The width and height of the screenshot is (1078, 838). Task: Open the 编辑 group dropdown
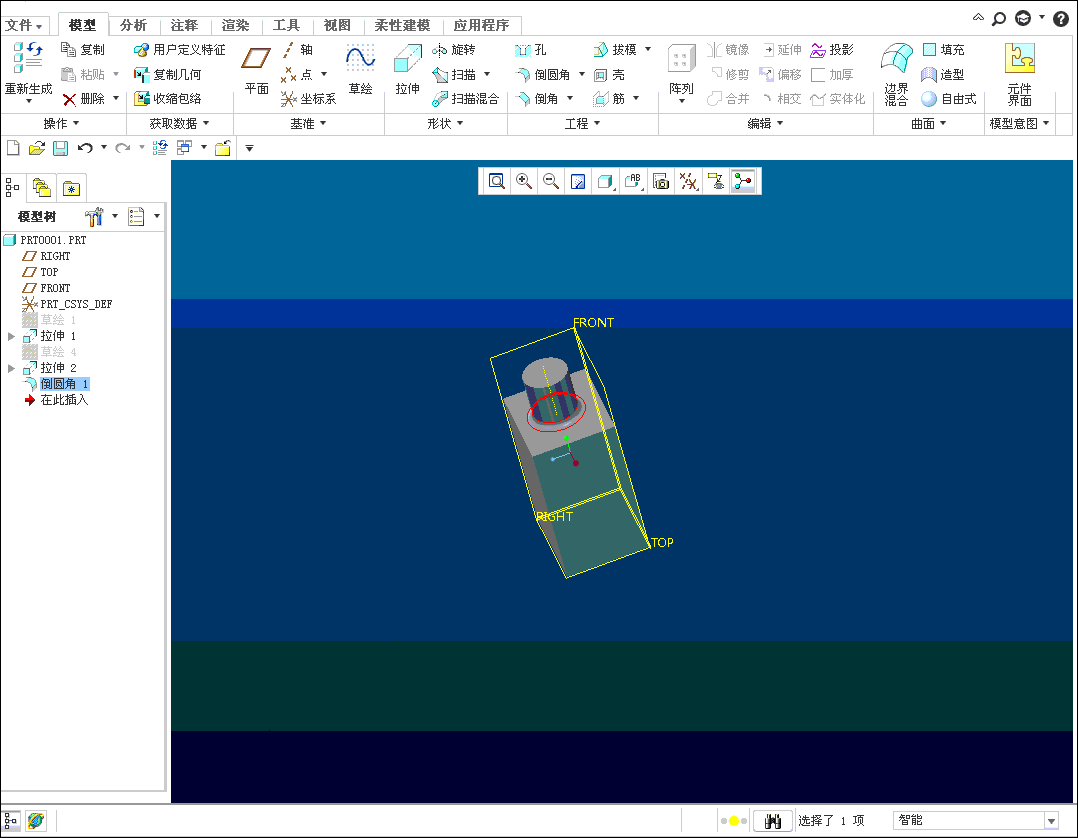[765, 124]
